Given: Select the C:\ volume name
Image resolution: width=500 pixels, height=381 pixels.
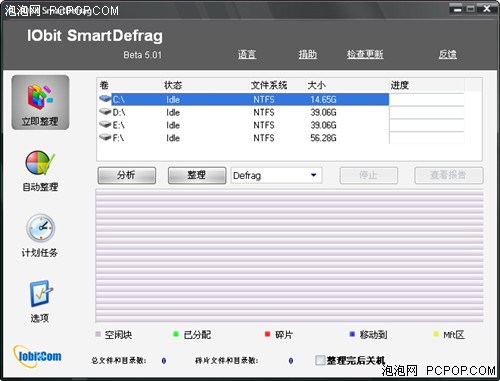Looking at the screenshot, I should 119,100.
